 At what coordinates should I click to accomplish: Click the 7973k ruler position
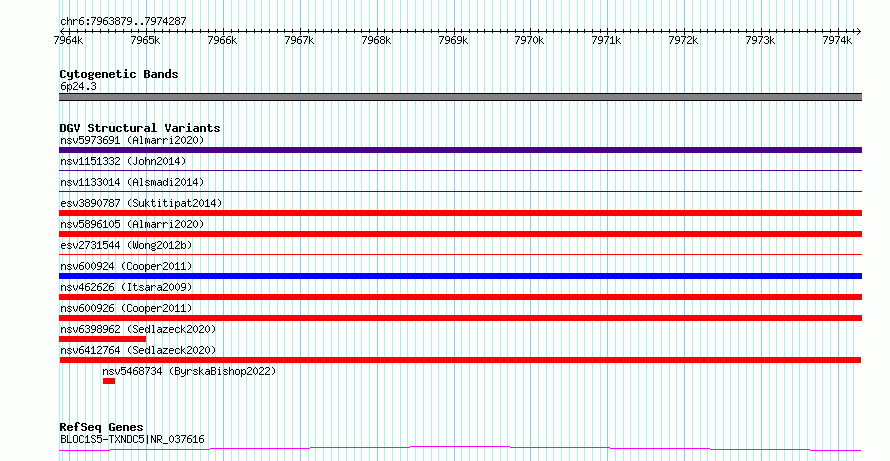coord(760,41)
